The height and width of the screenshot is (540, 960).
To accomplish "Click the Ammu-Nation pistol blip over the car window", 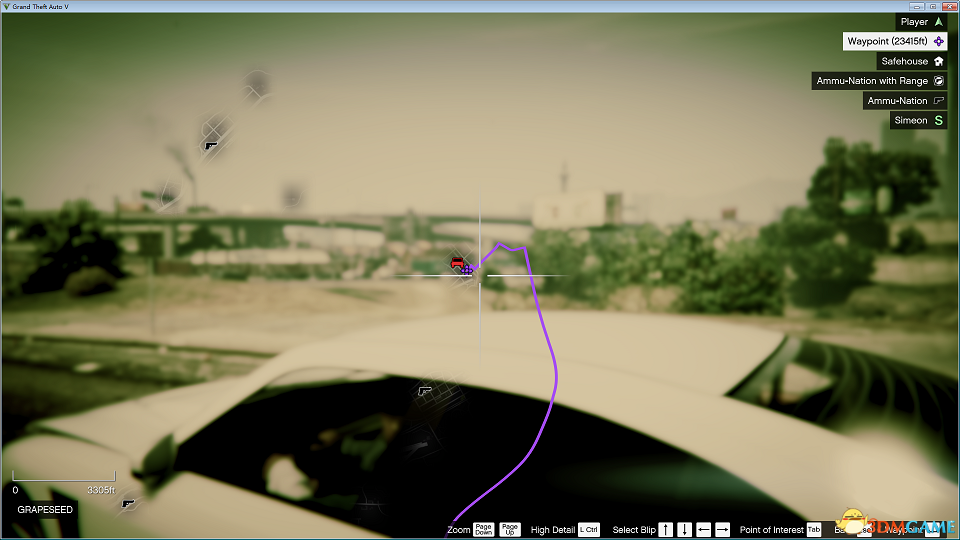I will (424, 391).
